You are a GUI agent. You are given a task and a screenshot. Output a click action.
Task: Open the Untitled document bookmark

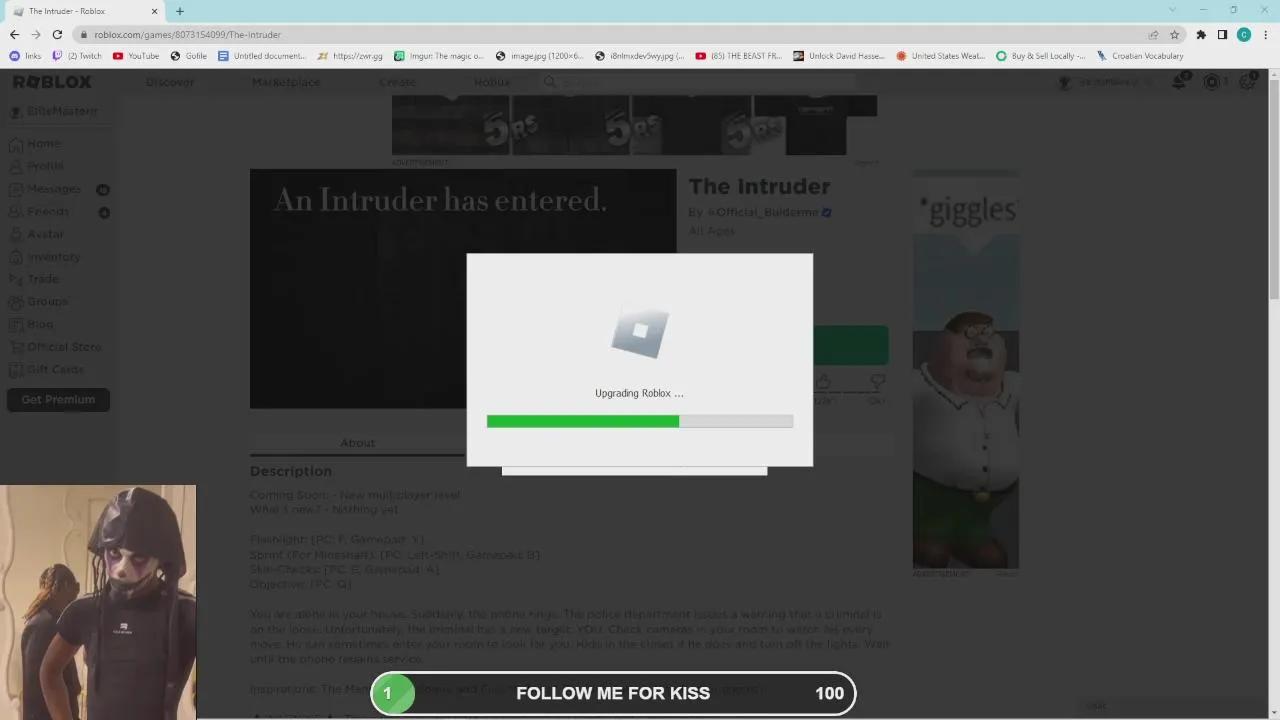[262, 56]
